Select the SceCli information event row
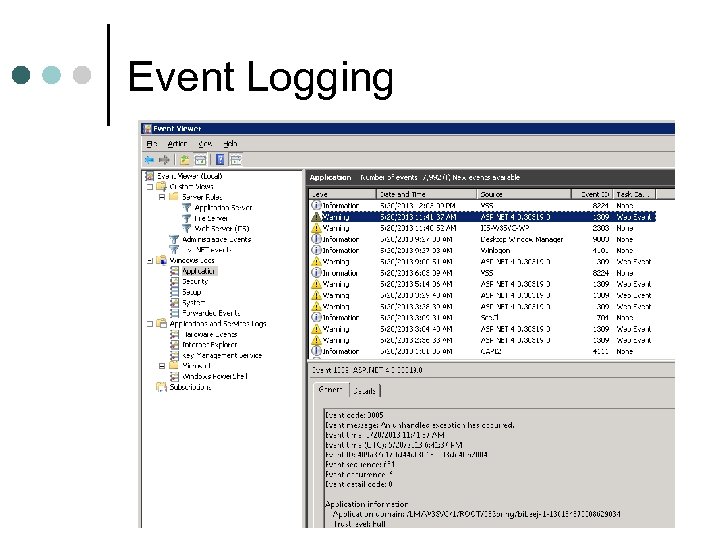Screen dimensions: 720x540 point(482,317)
